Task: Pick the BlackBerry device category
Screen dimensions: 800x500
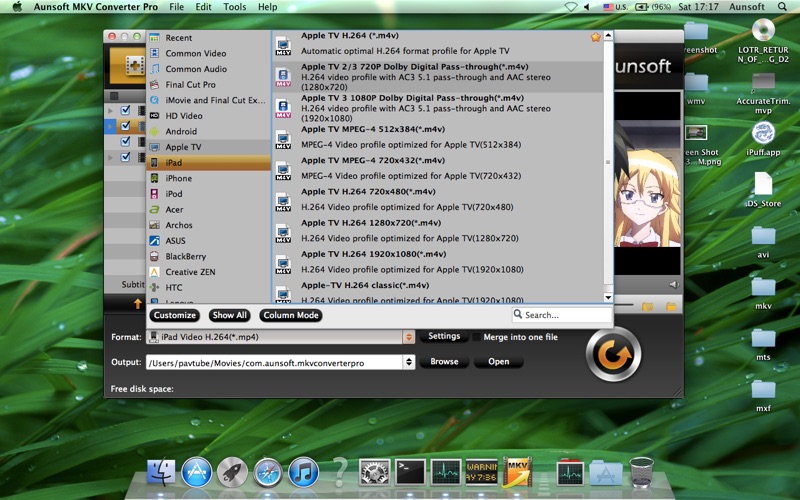Action: [185, 256]
